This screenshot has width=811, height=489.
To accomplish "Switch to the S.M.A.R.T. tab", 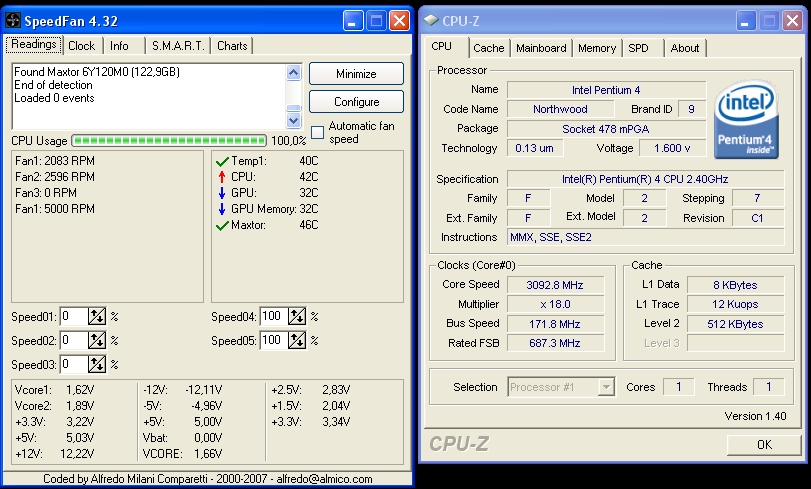I will coord(178,46).
